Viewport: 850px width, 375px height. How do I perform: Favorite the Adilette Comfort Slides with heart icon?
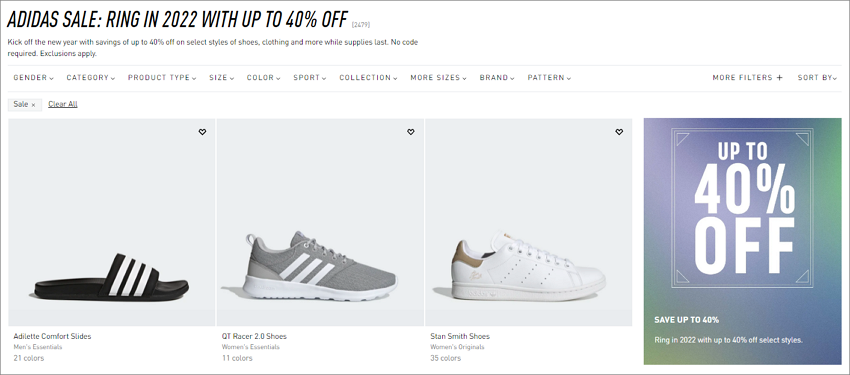tap(202, 132)
